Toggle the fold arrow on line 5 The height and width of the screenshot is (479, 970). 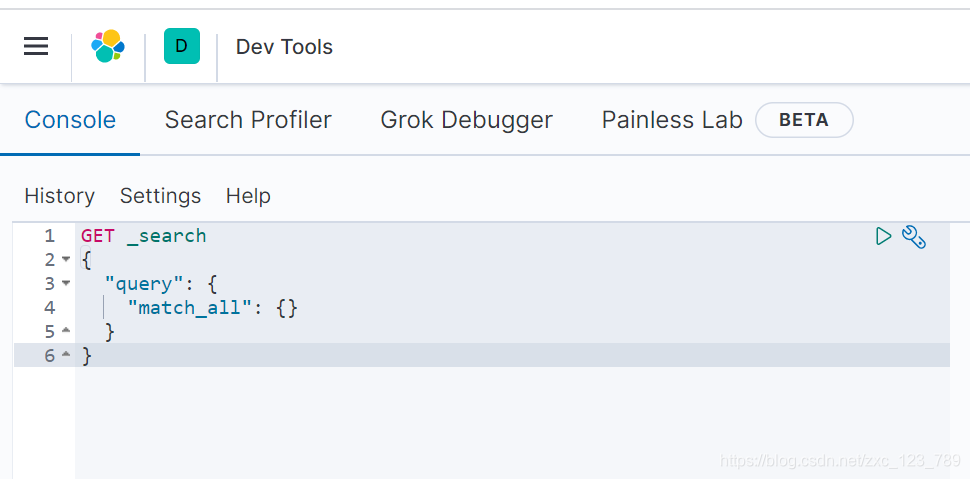[66, 332]
